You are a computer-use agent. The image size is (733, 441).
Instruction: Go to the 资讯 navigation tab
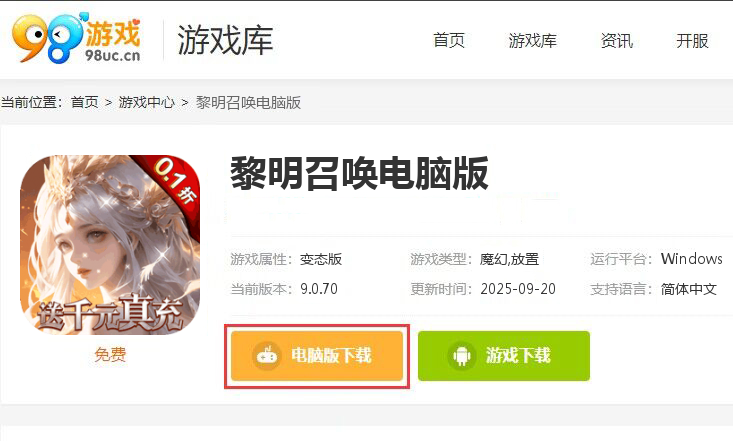click(x=617, y=40)
